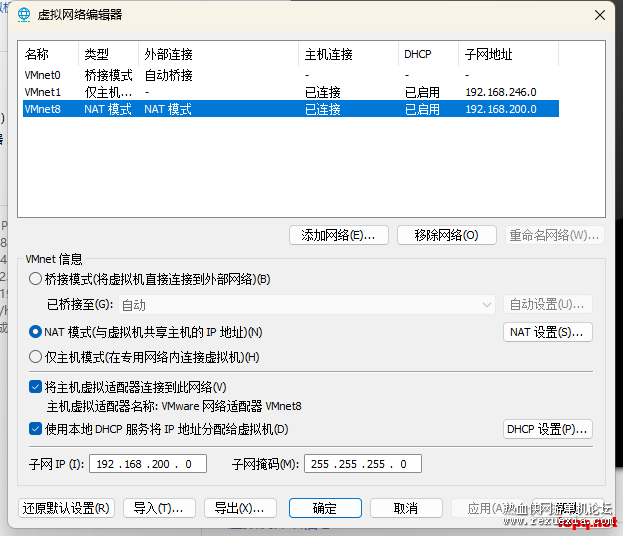Select the VMnet1 row

coord(291,92)
